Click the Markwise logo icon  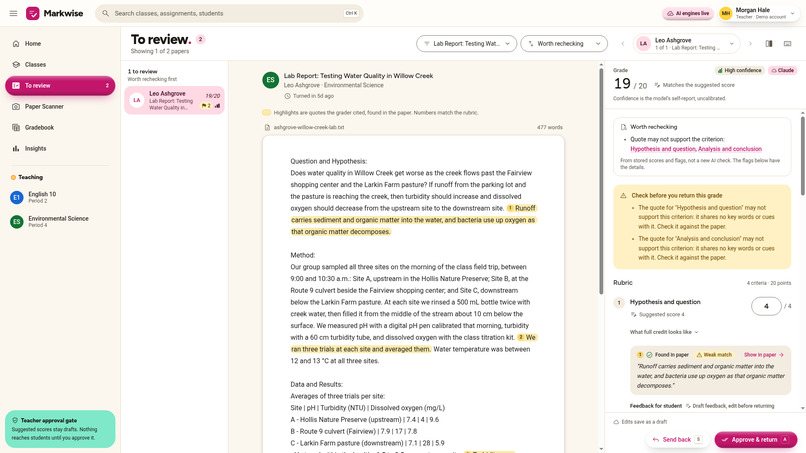tap(33, 13)
